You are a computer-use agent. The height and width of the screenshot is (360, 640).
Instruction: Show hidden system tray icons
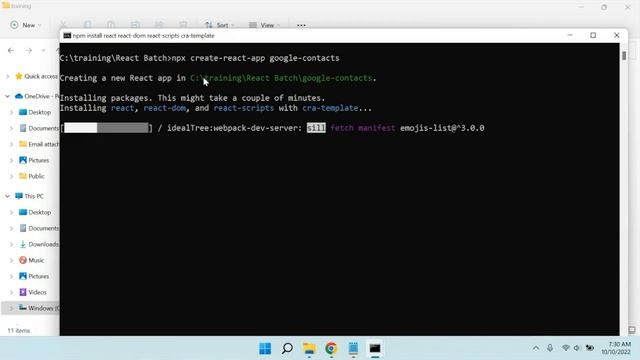tap(536, 348)
